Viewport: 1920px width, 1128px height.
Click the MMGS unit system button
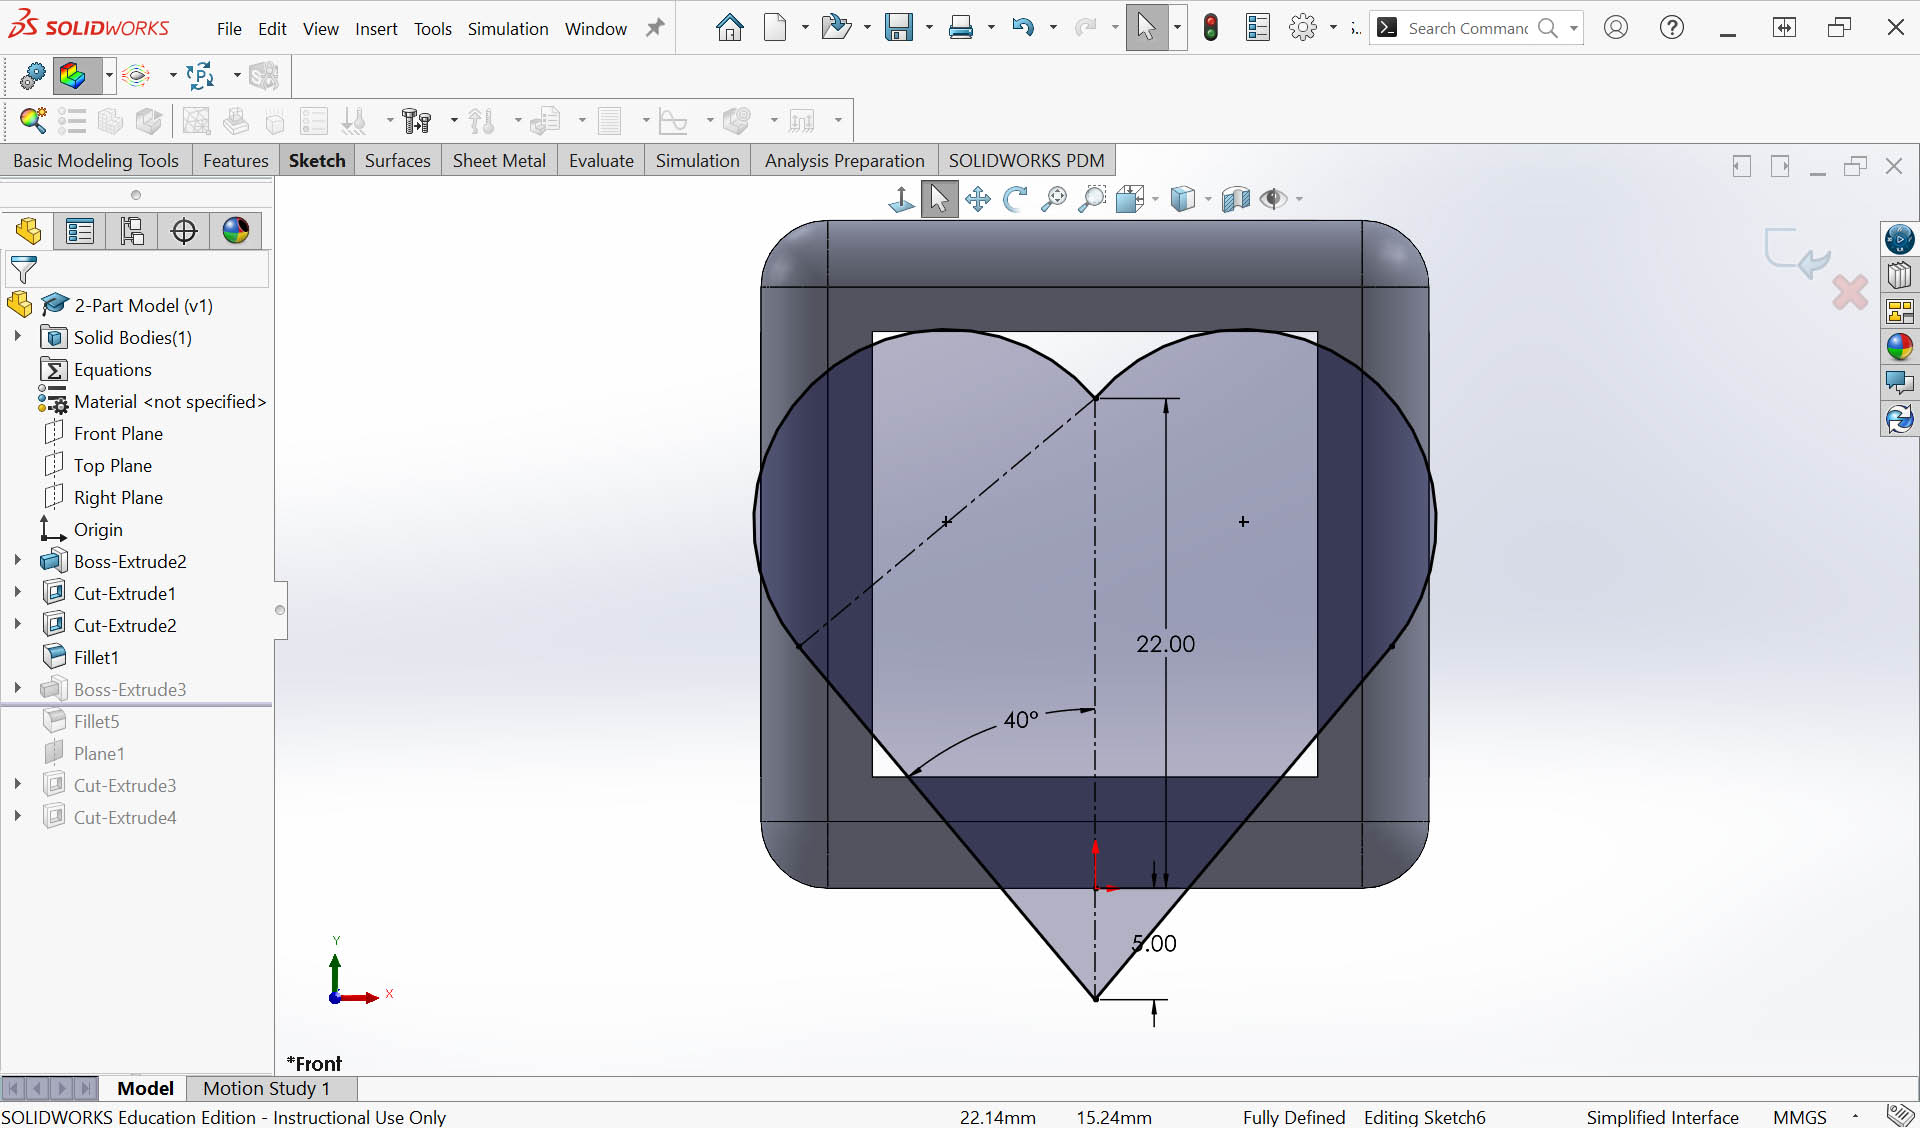pyautogui.click(x=1799, y=1117)
